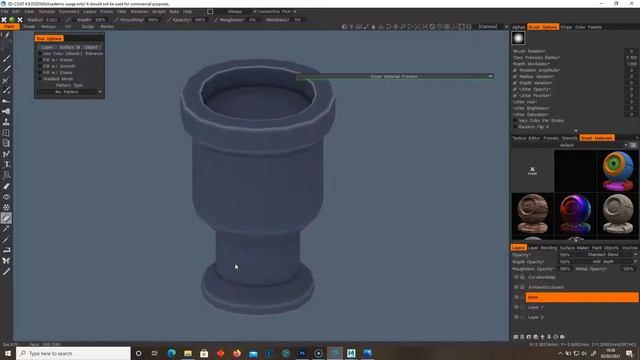Toggle Fill w/ Freeze checkbox
Screen dimensions: 640x360
(40, 60)
